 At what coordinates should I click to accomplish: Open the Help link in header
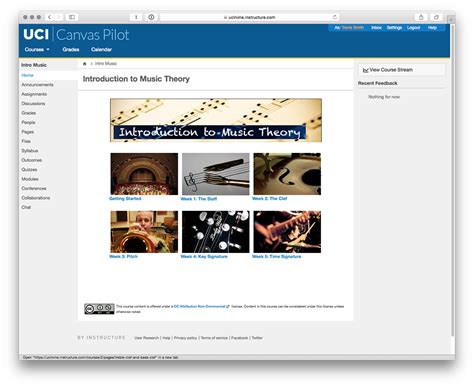[x=432, y=28]
